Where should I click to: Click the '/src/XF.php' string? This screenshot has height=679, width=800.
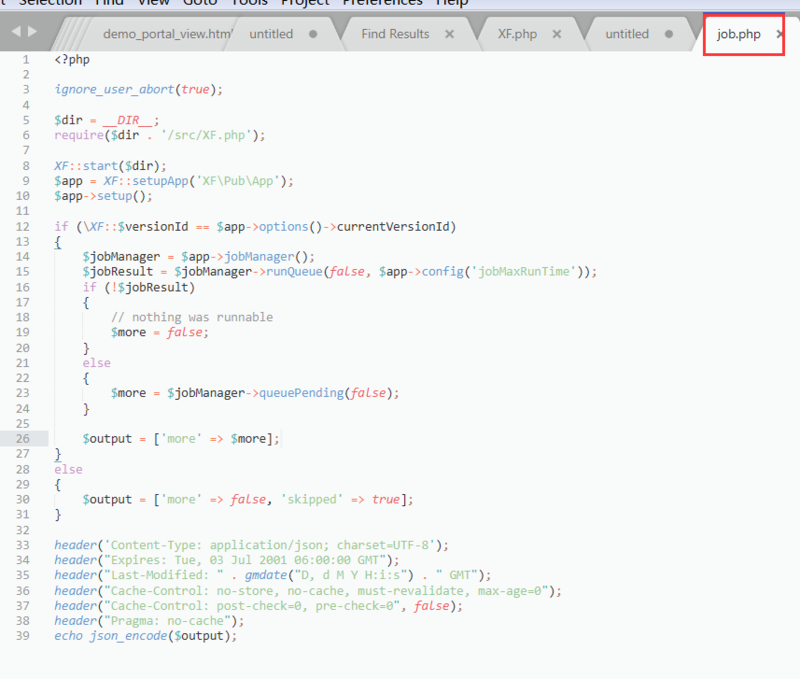[206, 135]
